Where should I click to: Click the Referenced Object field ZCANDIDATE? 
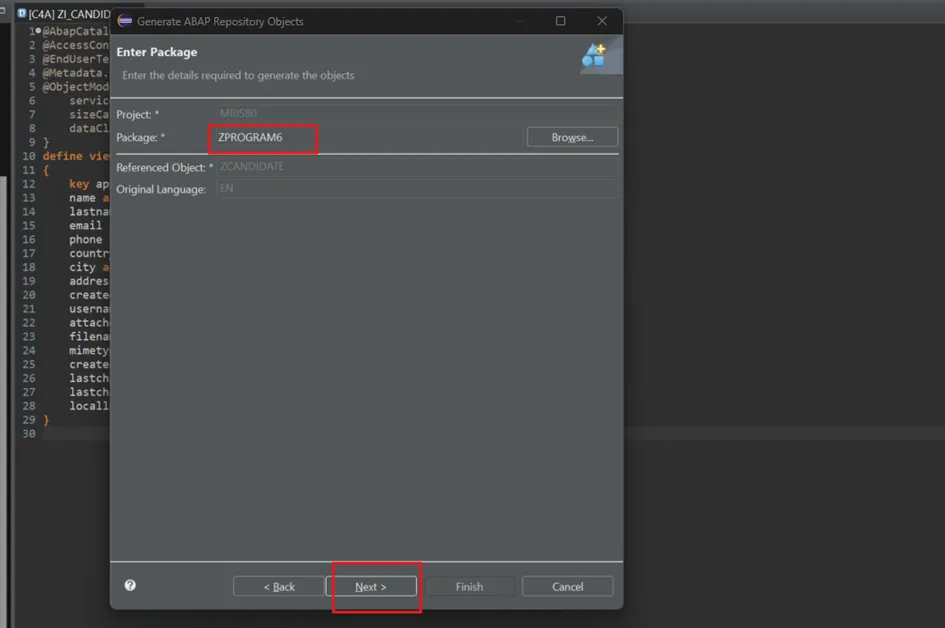coord(418,167)
